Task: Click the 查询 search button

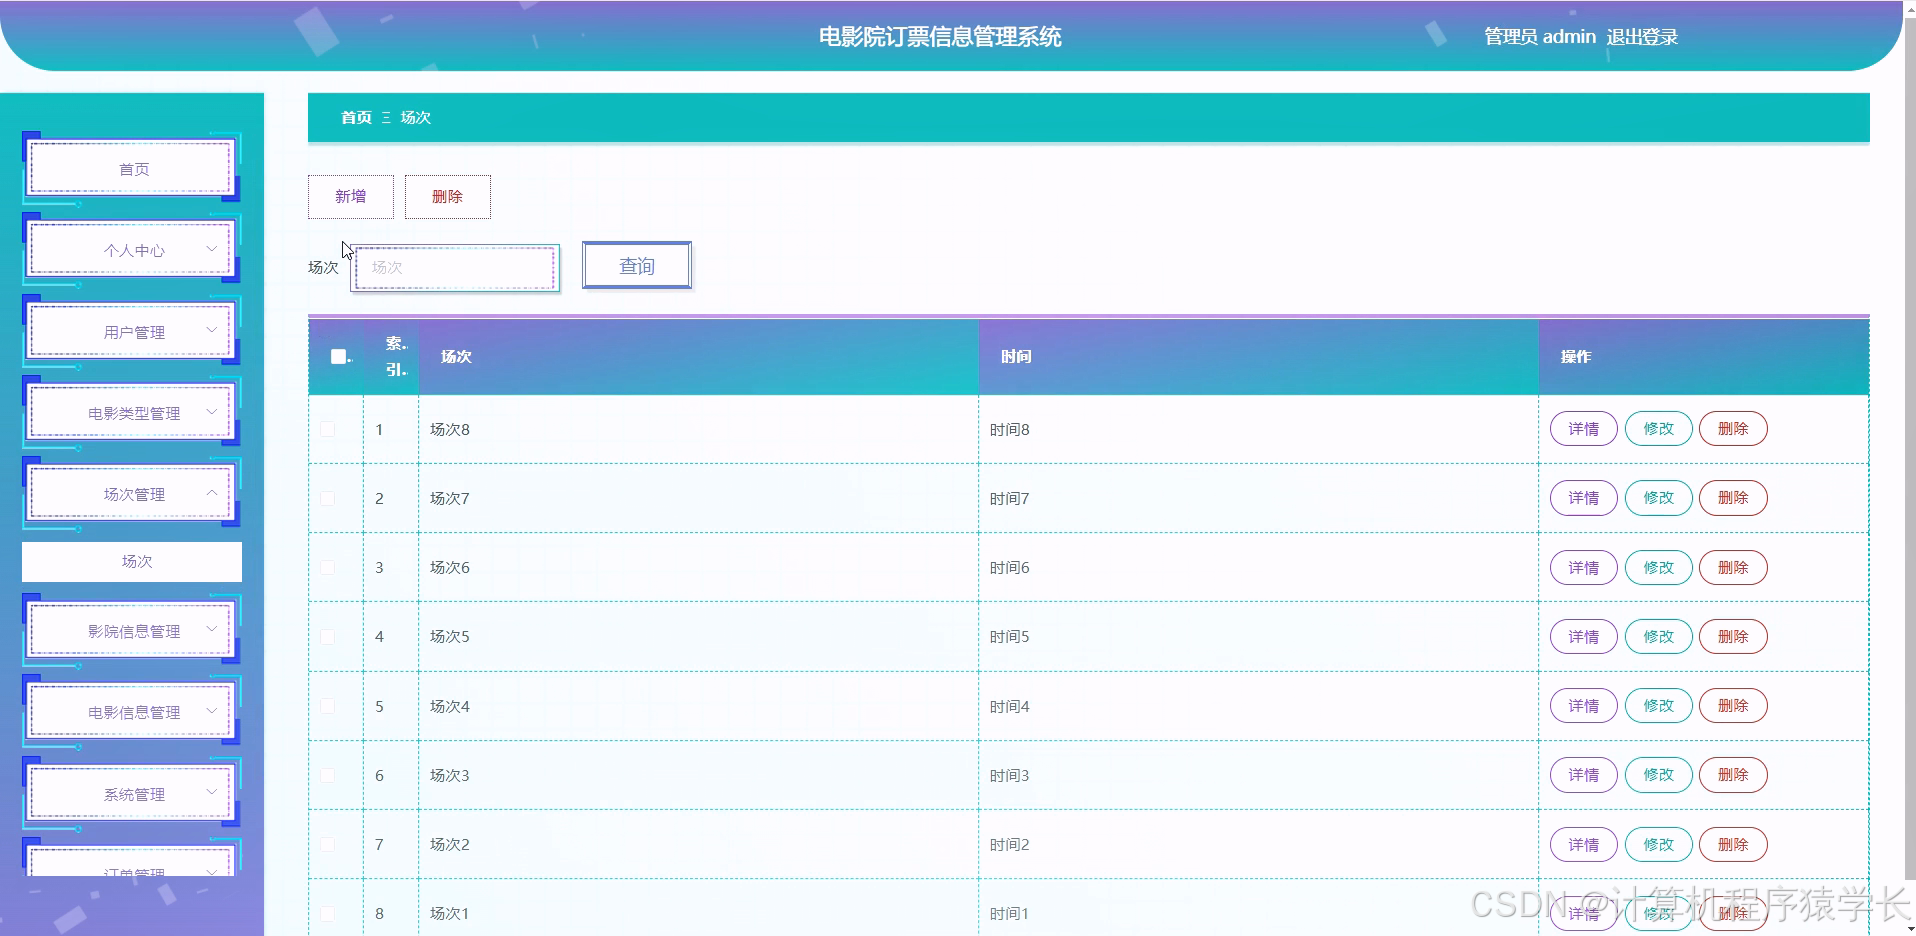Action: pos(637,266)
